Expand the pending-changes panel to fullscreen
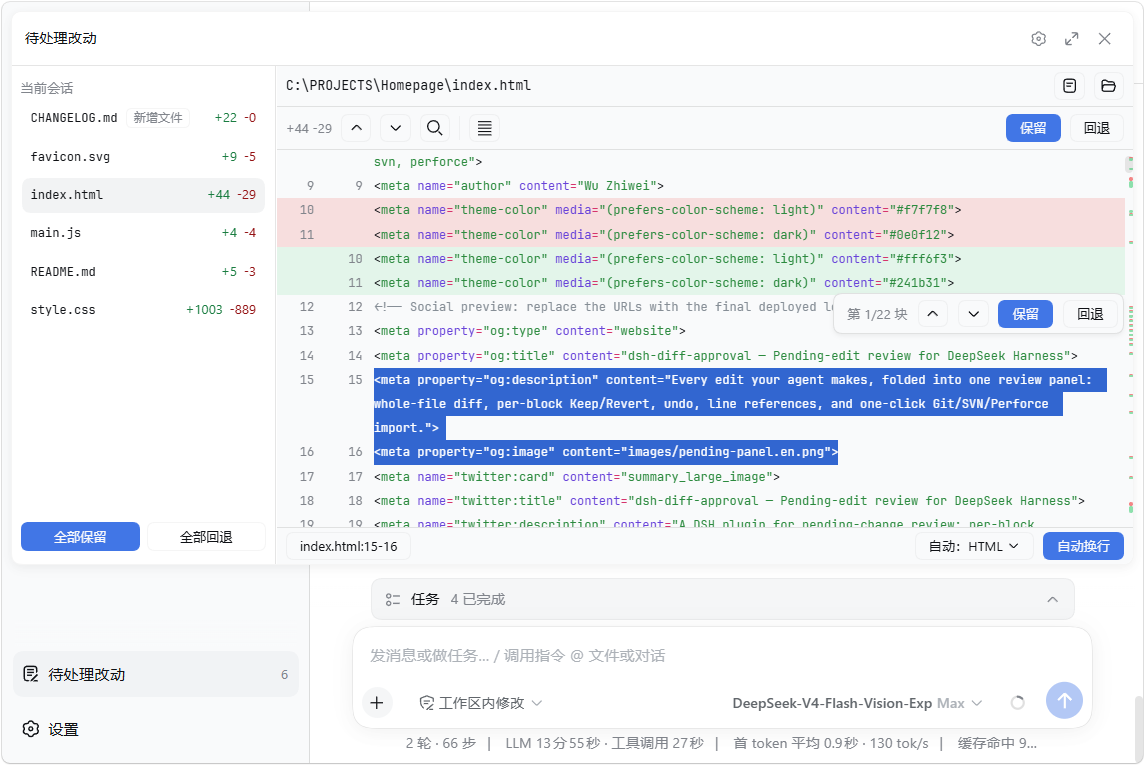Screen dimensions: 1145x765 pos(1071,39)
